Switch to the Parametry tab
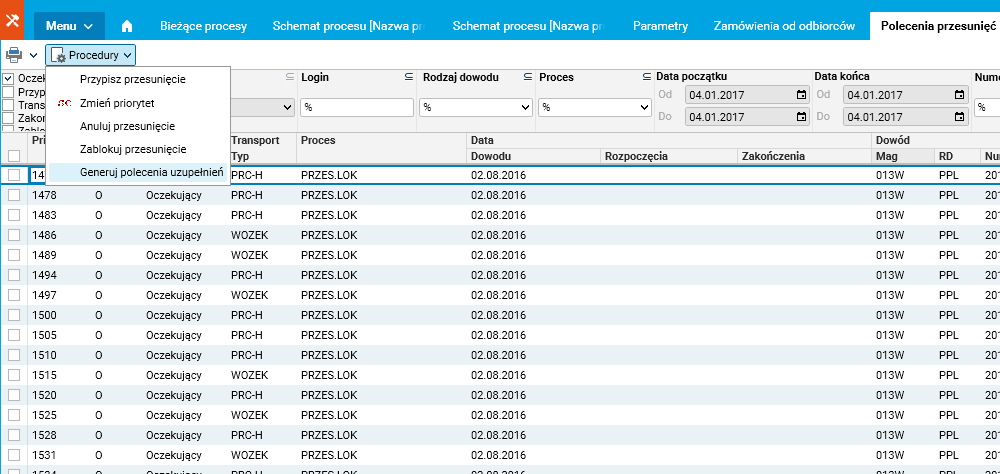1000x474 pixels. 660,25
